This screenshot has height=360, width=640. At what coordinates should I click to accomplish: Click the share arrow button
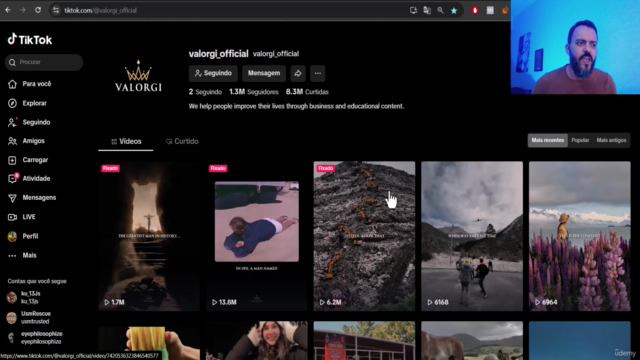[298, 73]
